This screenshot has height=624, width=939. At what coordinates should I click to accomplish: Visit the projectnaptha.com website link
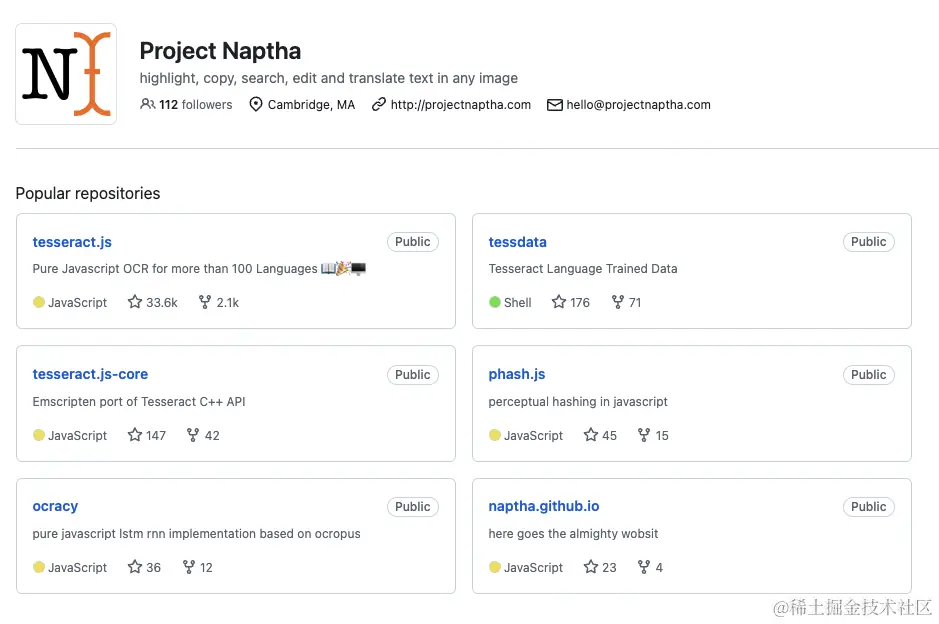(460, 104)
